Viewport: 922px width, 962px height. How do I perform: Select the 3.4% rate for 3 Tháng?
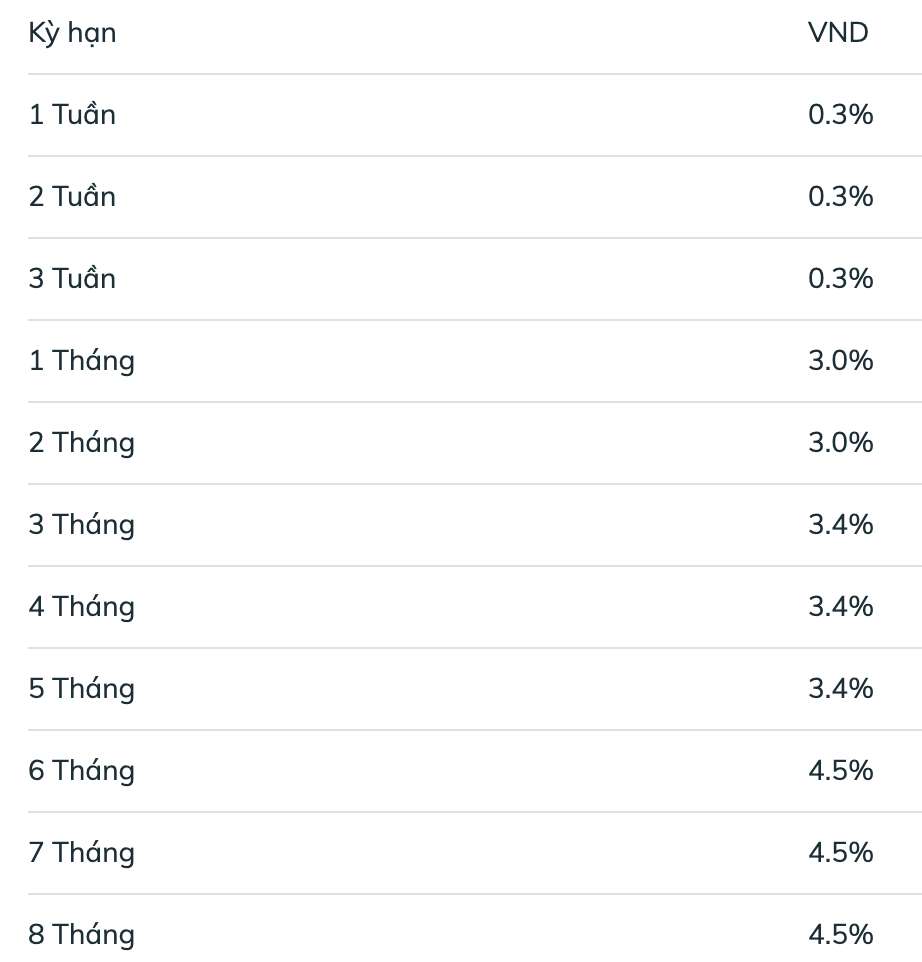(x=840, y=525)
